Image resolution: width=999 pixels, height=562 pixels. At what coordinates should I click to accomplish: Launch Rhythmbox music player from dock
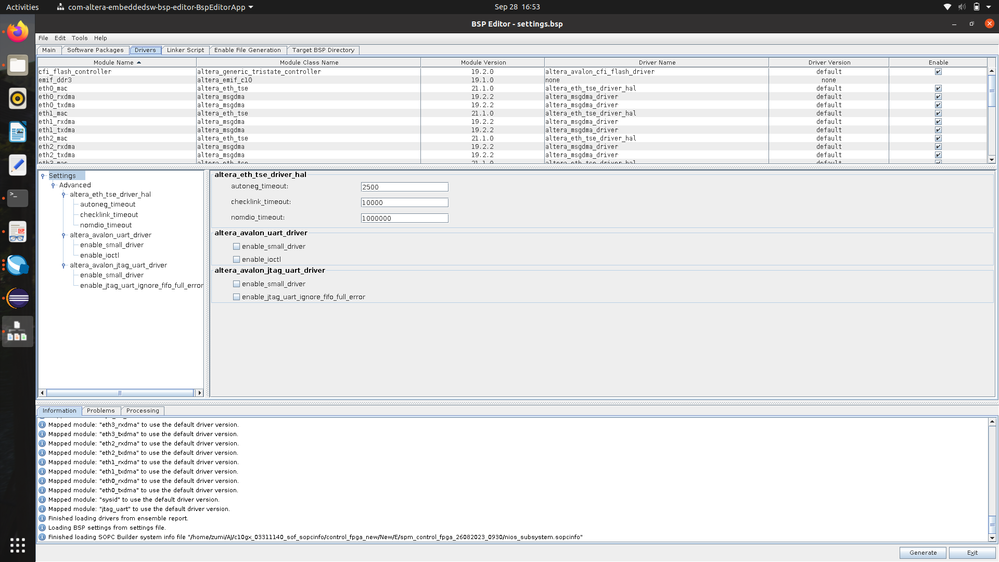pyautogui.click(x=17, y=98)
